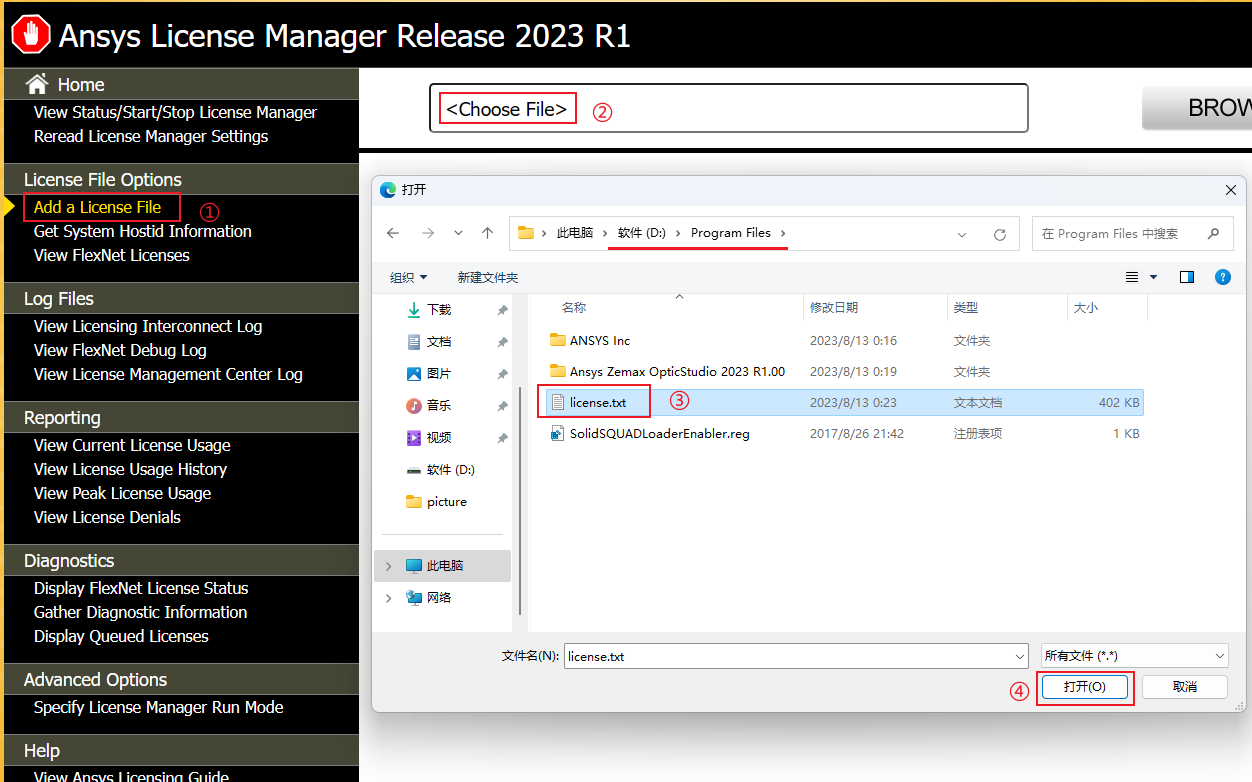Select 软件 (D:) drive in navigation pane
The height and width of the screenshot is (782, 1252).
[441, 470]
